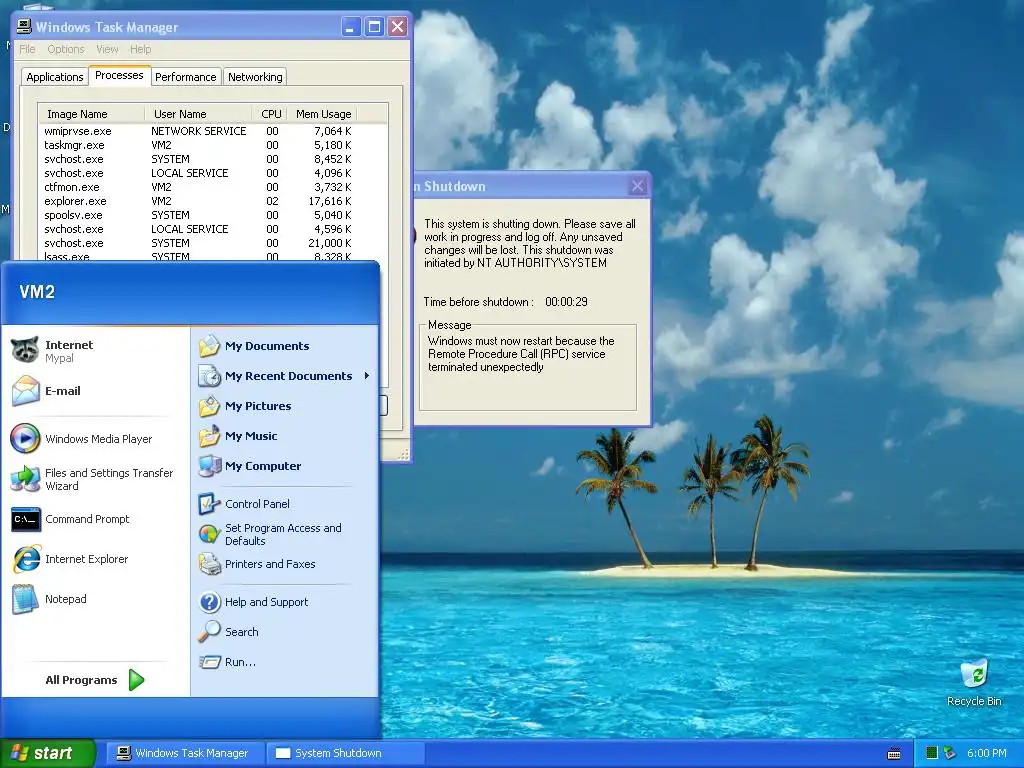Image resolution: width=1024 pixels, height=768 pixels.
Task: Open My Documents folder icon
Action: (210, 346)
